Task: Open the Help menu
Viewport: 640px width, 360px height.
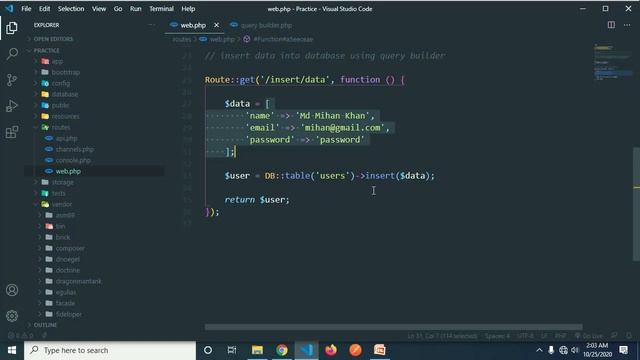Action: (188, 9)
